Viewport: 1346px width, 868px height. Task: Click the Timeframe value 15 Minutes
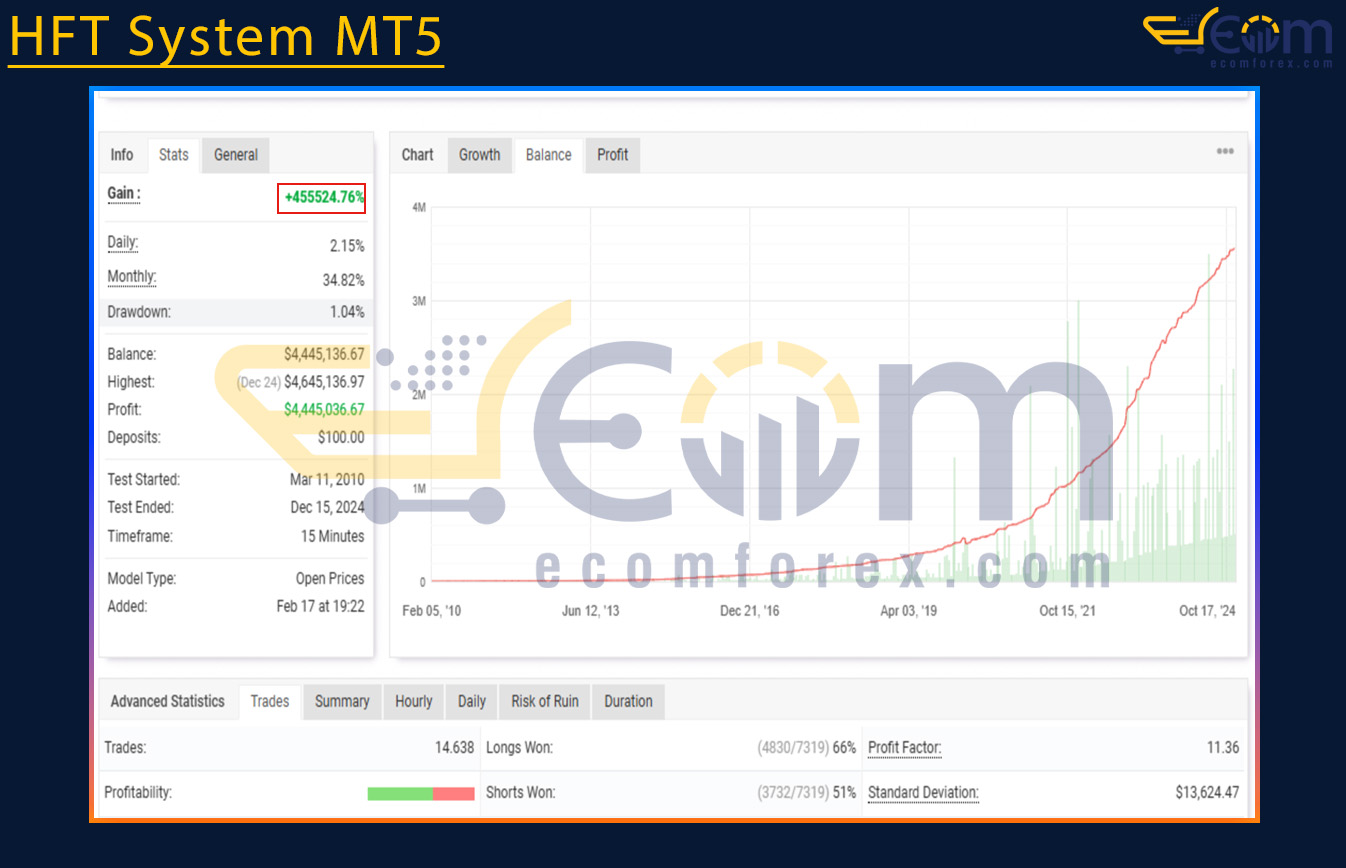333,537
